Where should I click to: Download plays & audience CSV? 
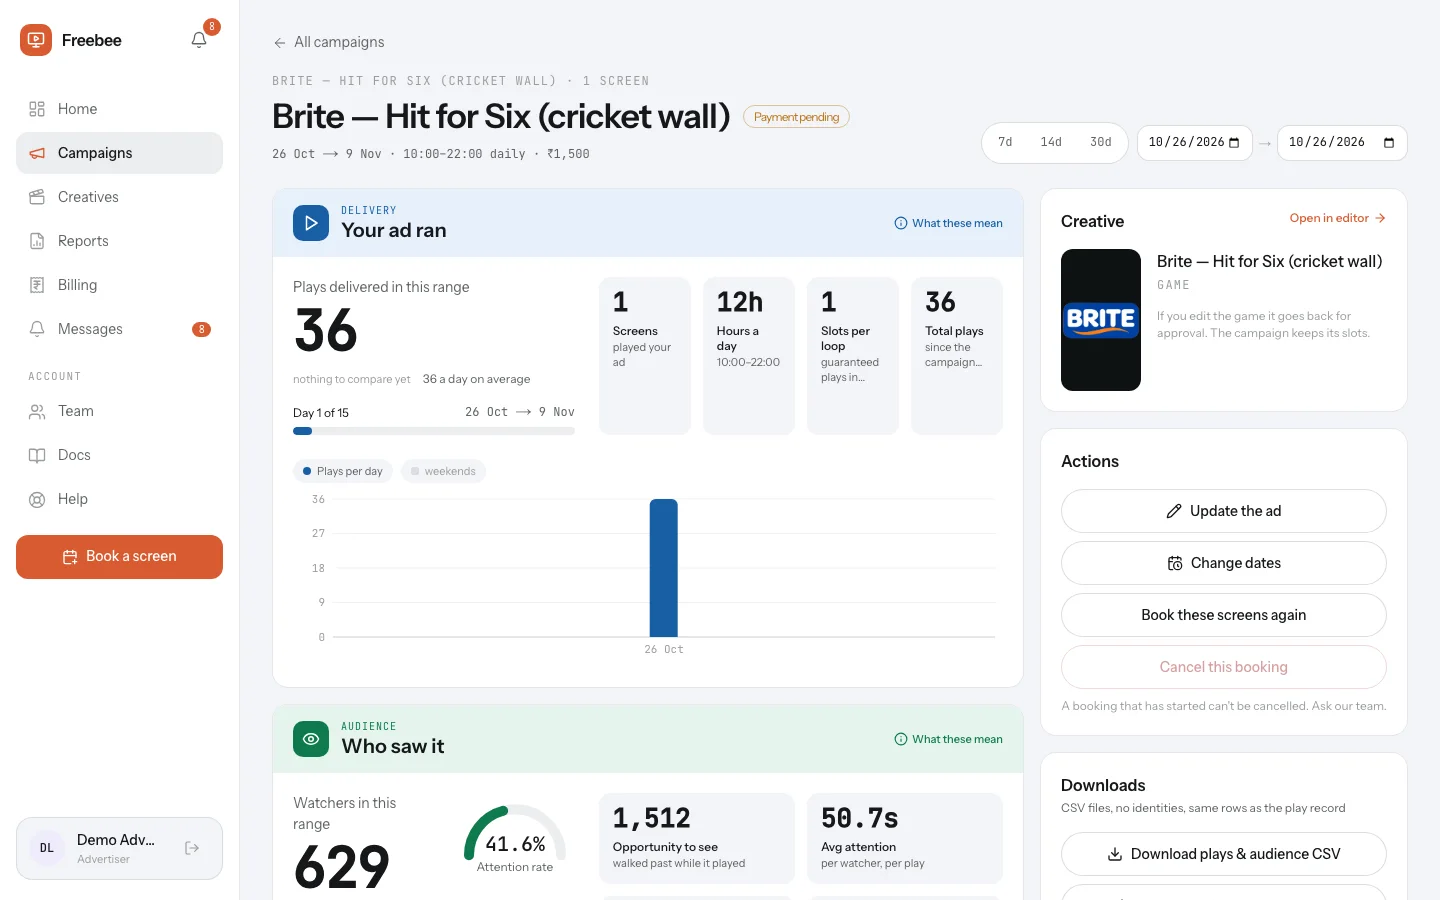coord(1224,854)
